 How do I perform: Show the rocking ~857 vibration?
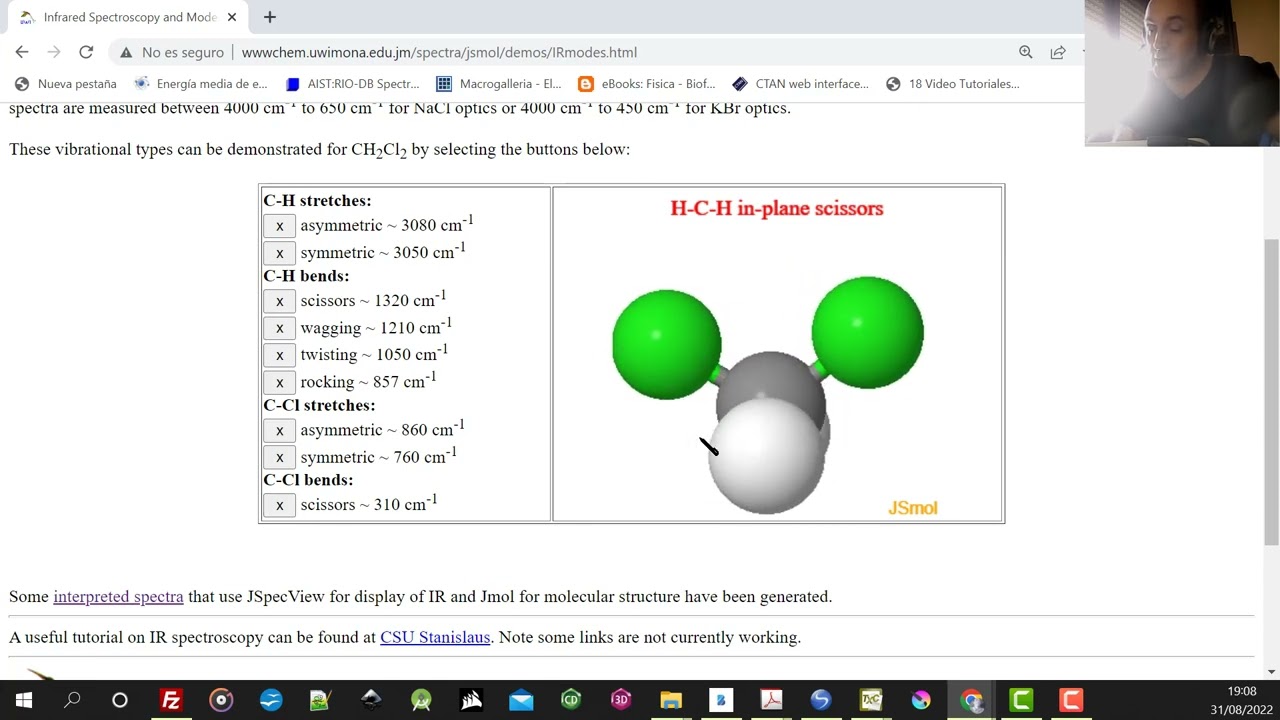tap(280, 382)
